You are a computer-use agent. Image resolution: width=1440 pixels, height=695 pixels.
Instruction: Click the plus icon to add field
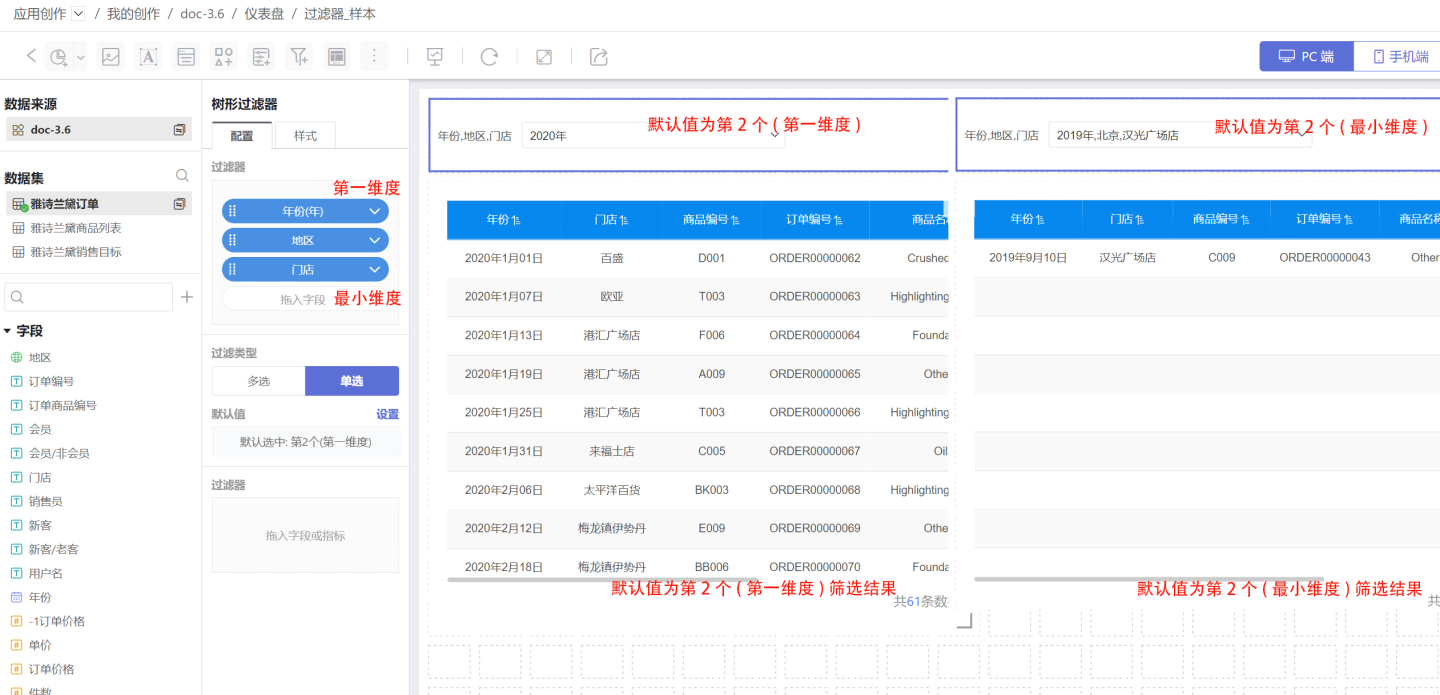click(x=186, y=297)
